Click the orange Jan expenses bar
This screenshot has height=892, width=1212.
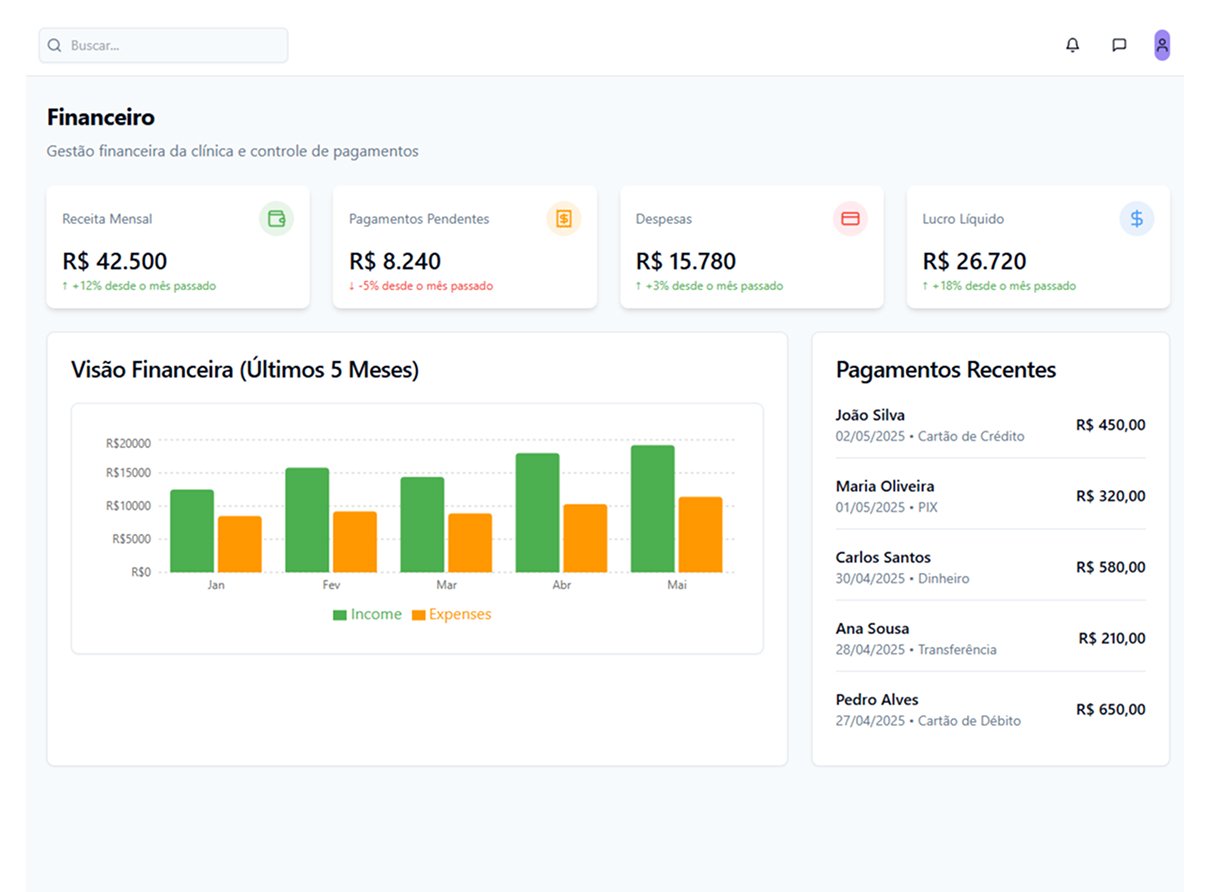(x=240, y=545)
